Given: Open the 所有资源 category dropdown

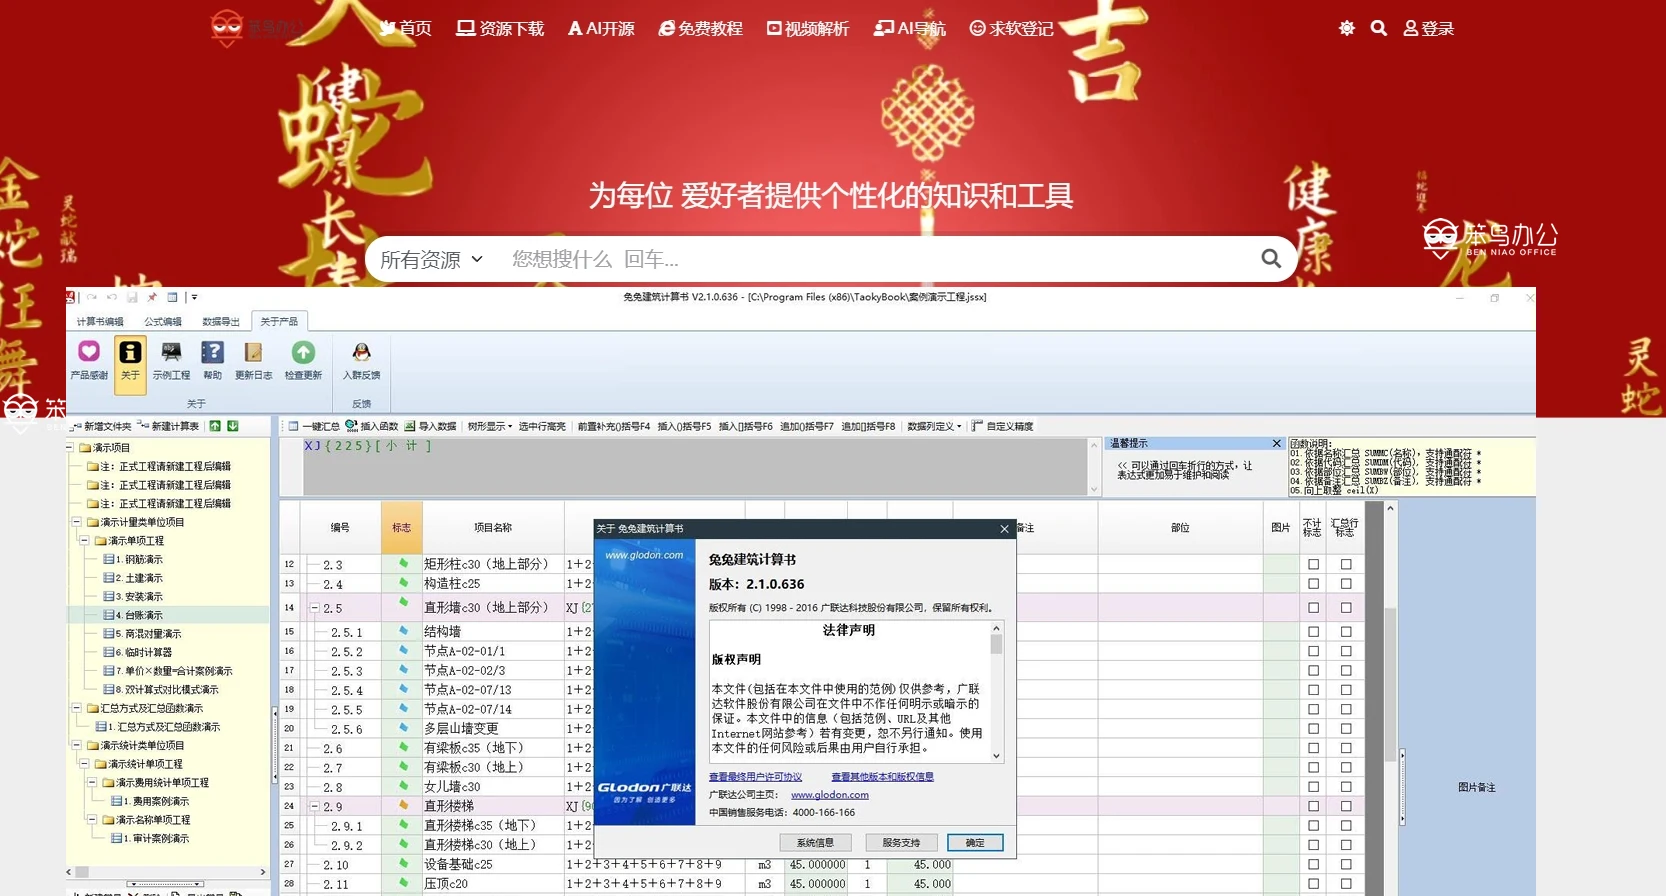Looking at the screenshot, I should [431, 260].
